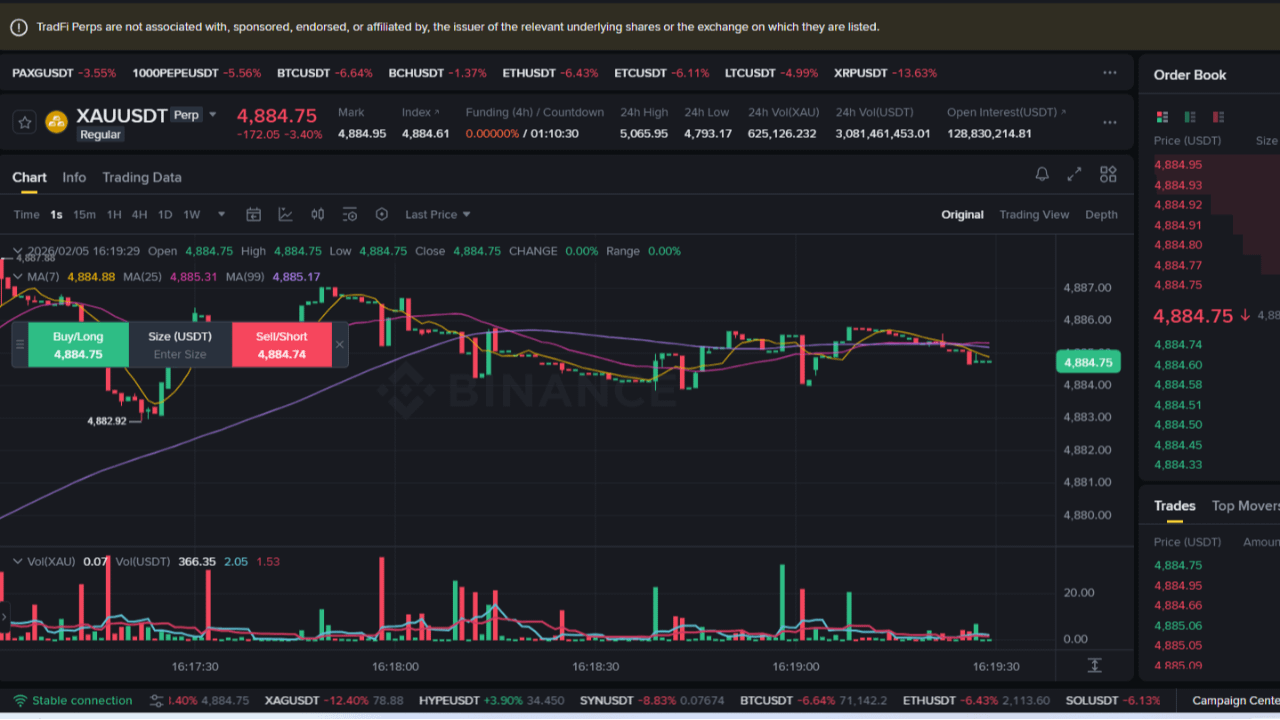1280x720 pixels.
Task: Select the Original chart view
Action: pos(962,214)
